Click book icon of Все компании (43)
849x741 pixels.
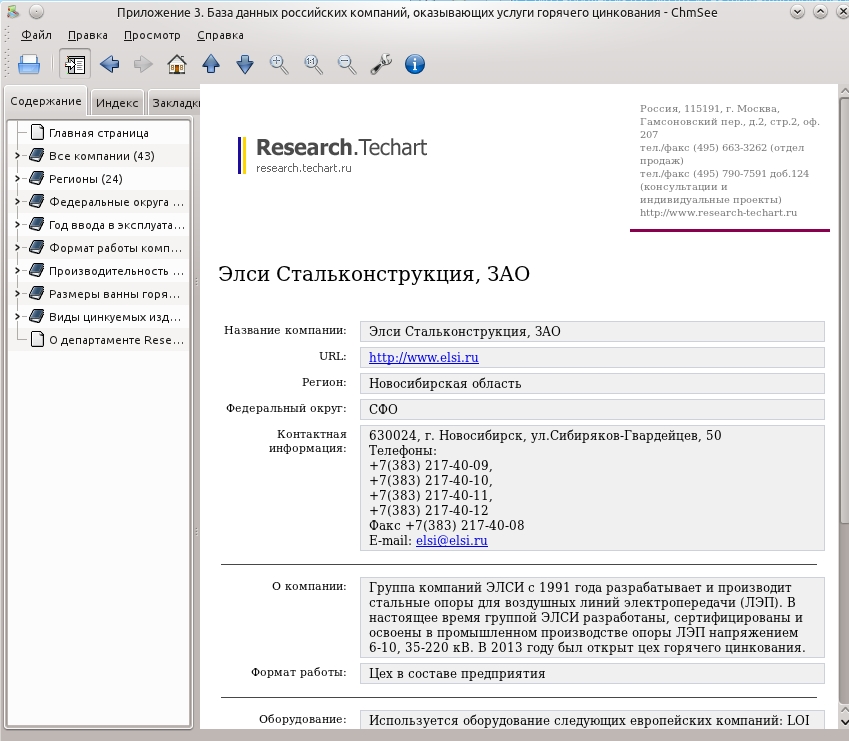point(36,156)
